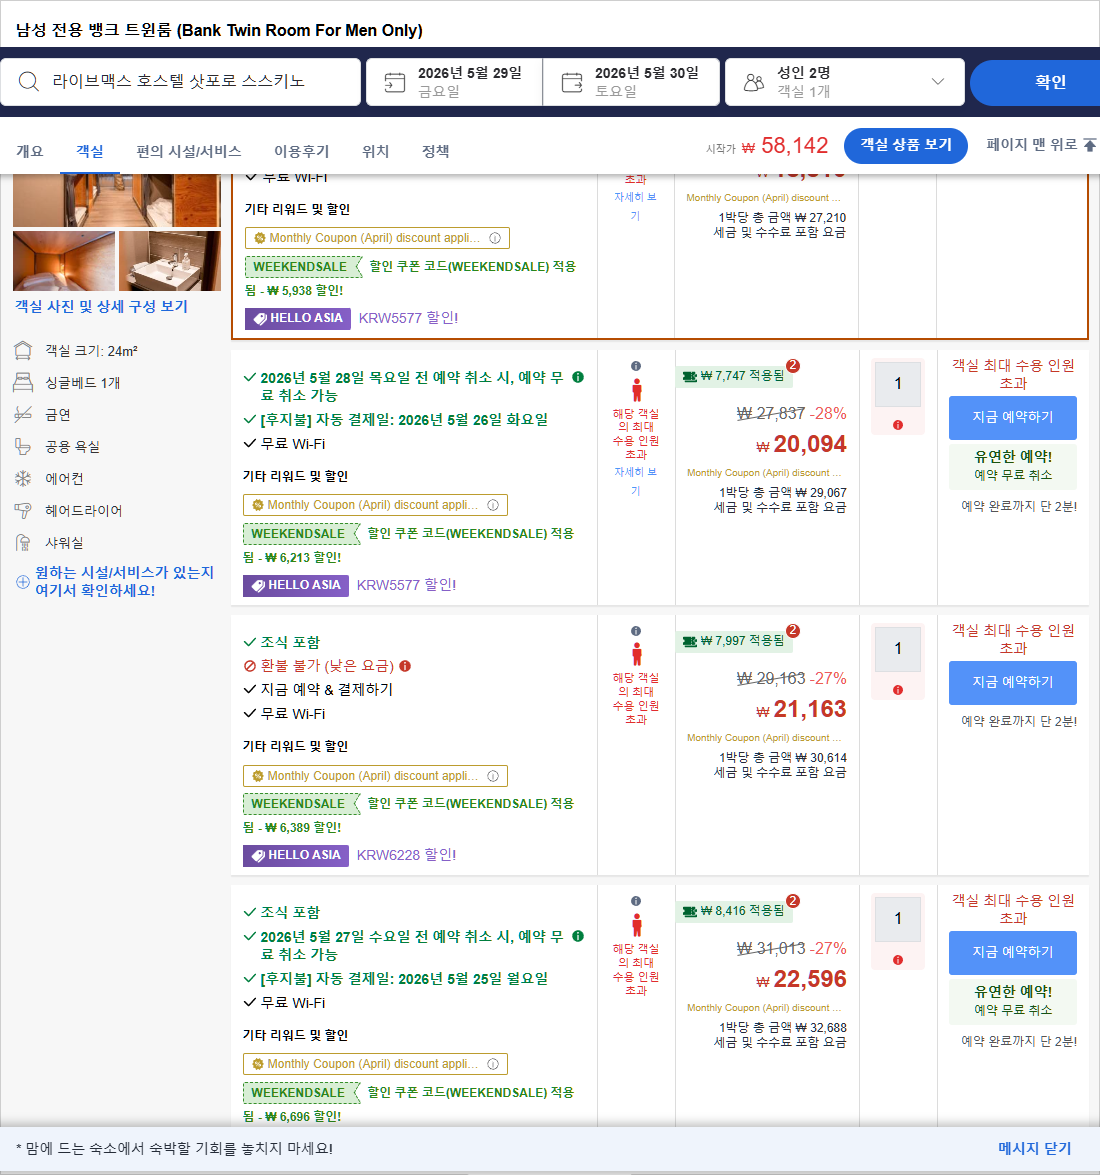
Task: Click info icon next to 5월 28일 free cancellation
Action: pos(578,377)
